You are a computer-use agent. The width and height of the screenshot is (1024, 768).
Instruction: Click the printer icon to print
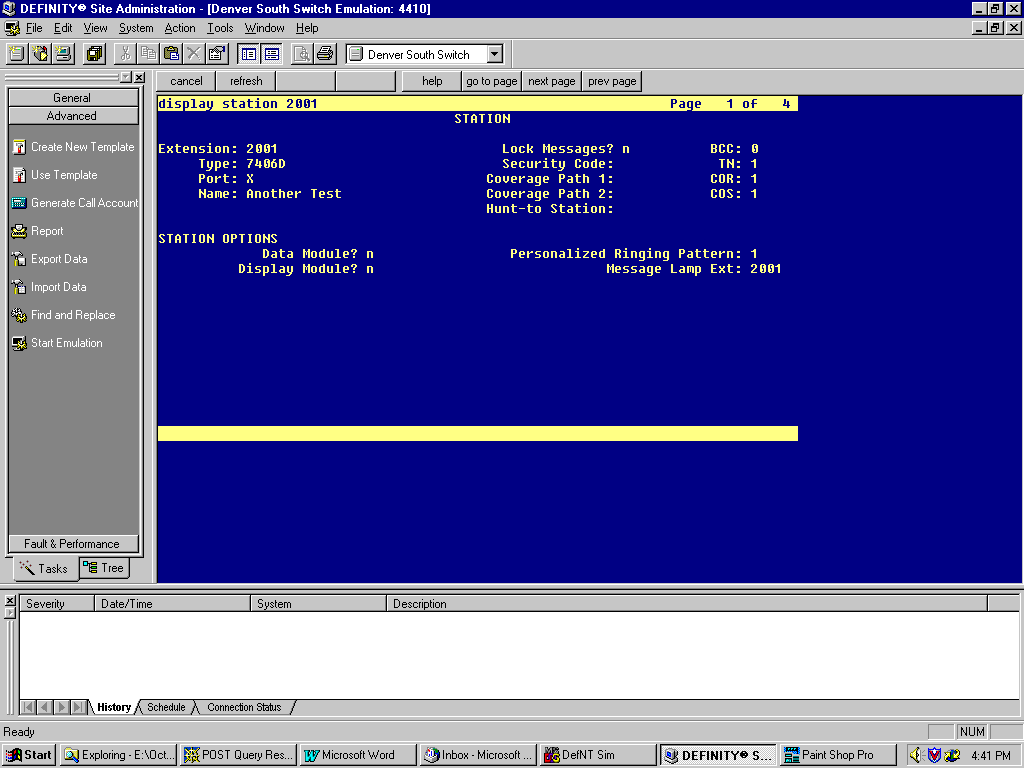[x=325, y=54]
